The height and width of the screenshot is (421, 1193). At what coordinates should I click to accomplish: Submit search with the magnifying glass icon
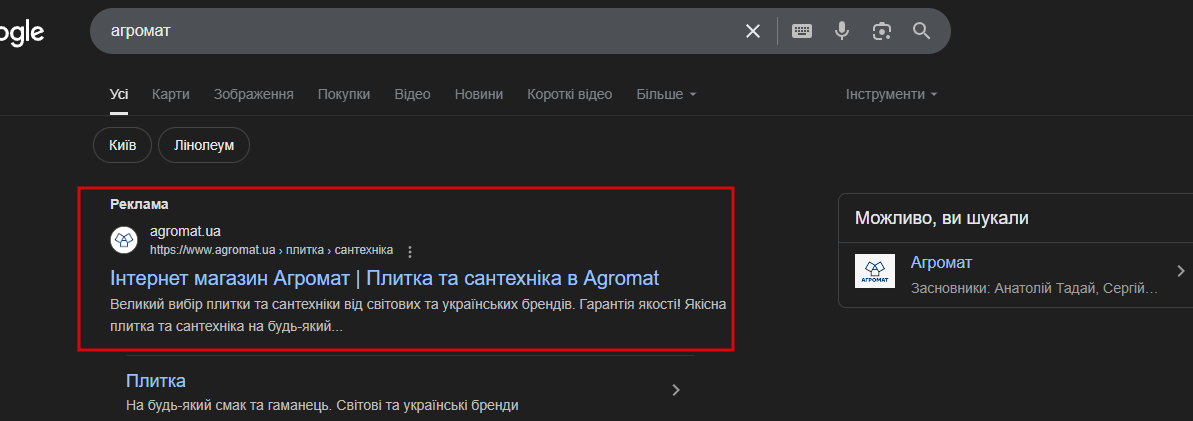[921, 31]
